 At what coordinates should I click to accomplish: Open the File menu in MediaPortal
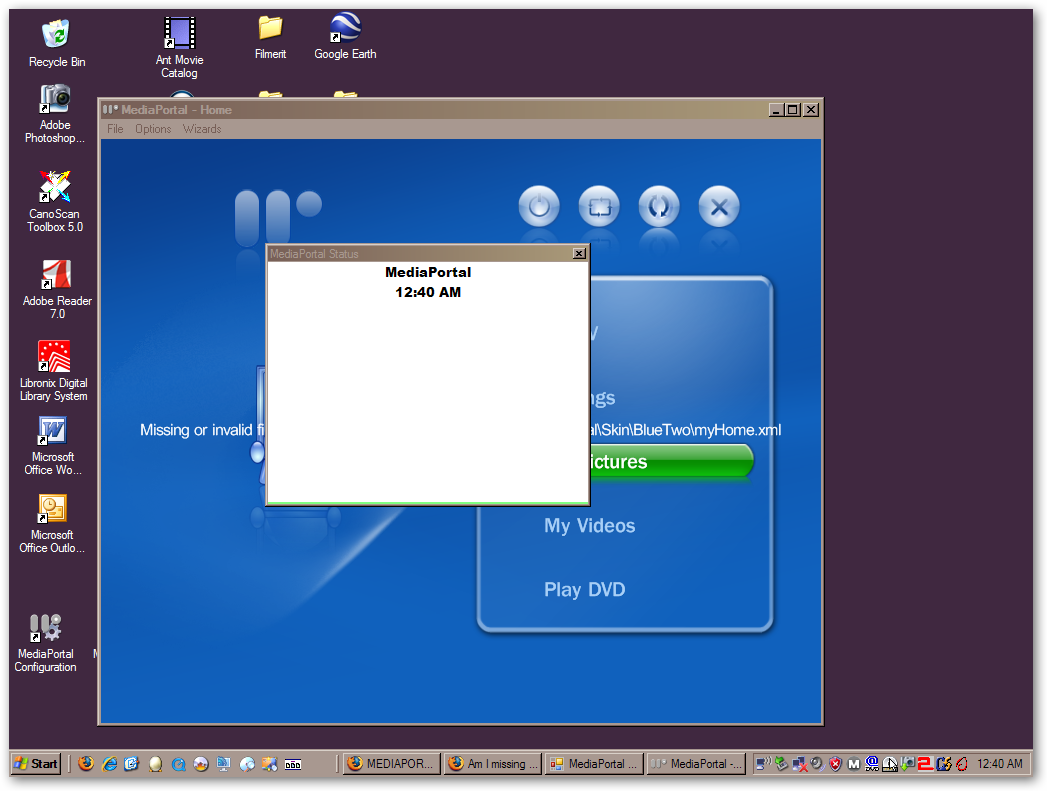115,129
